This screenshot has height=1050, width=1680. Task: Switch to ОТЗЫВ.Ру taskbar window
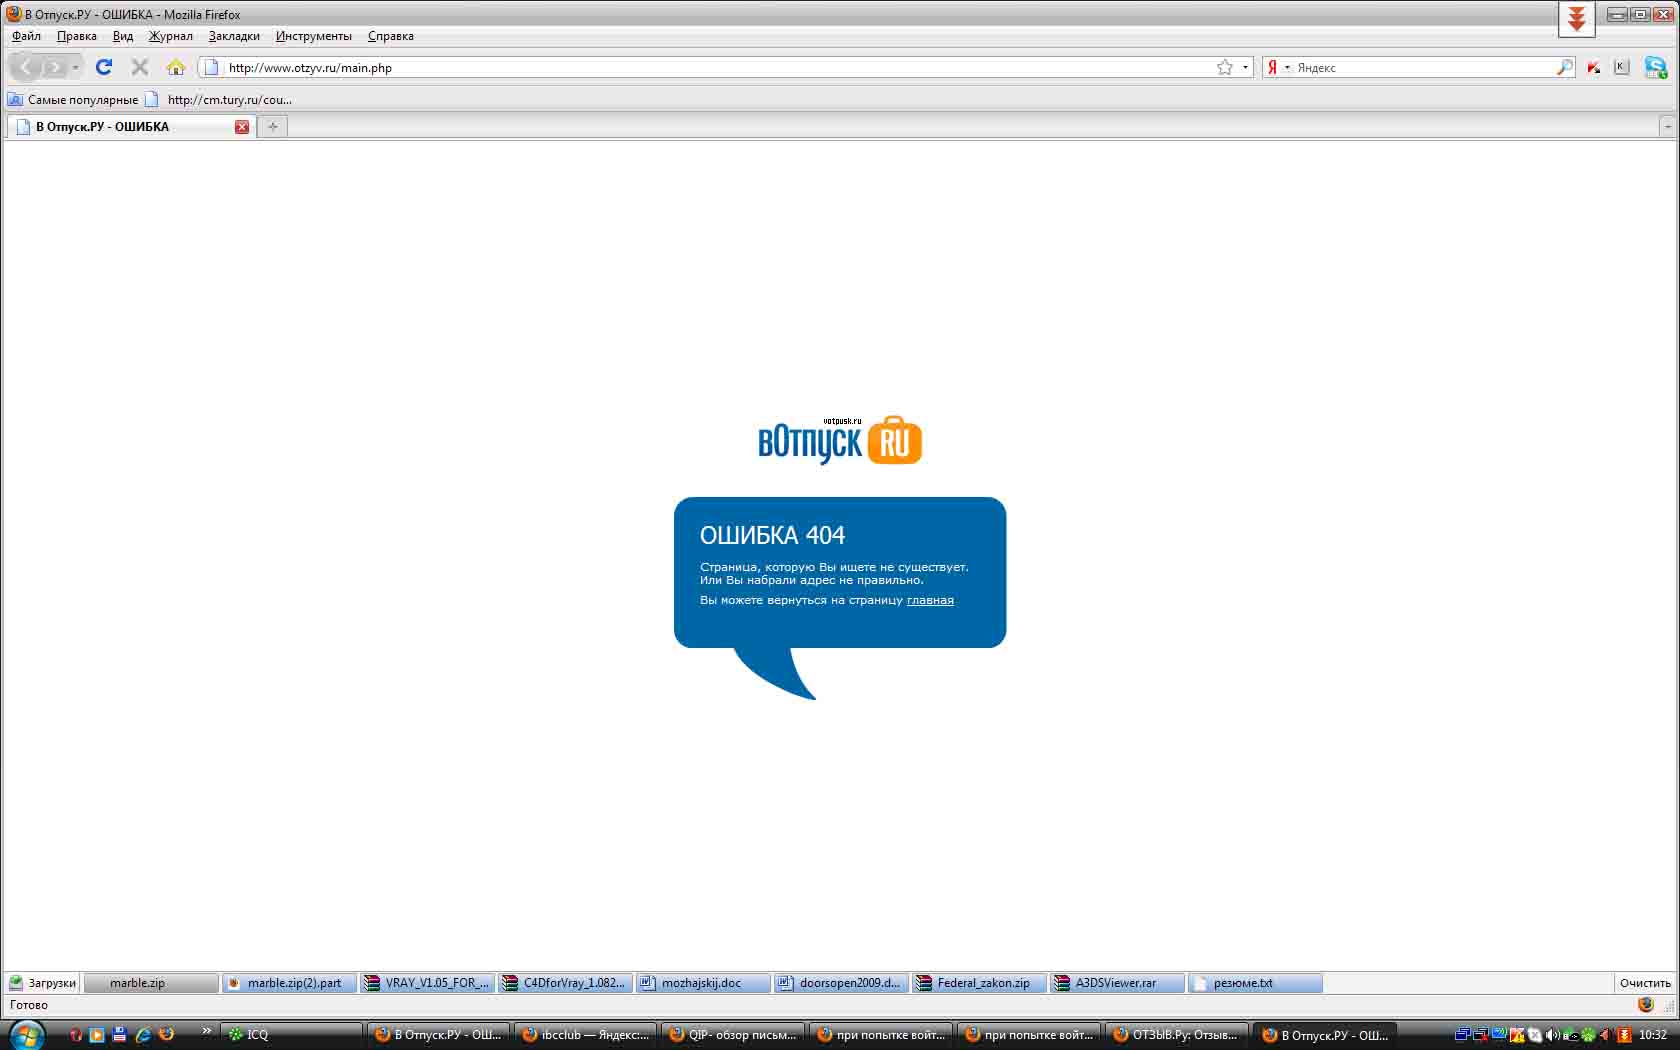click(x=1178, y=1035)
